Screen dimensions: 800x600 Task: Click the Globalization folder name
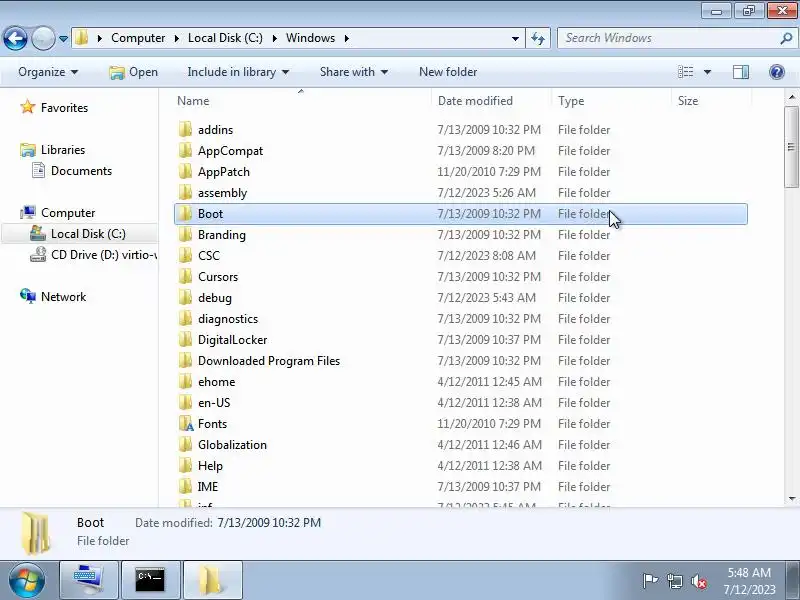(232, 444)
